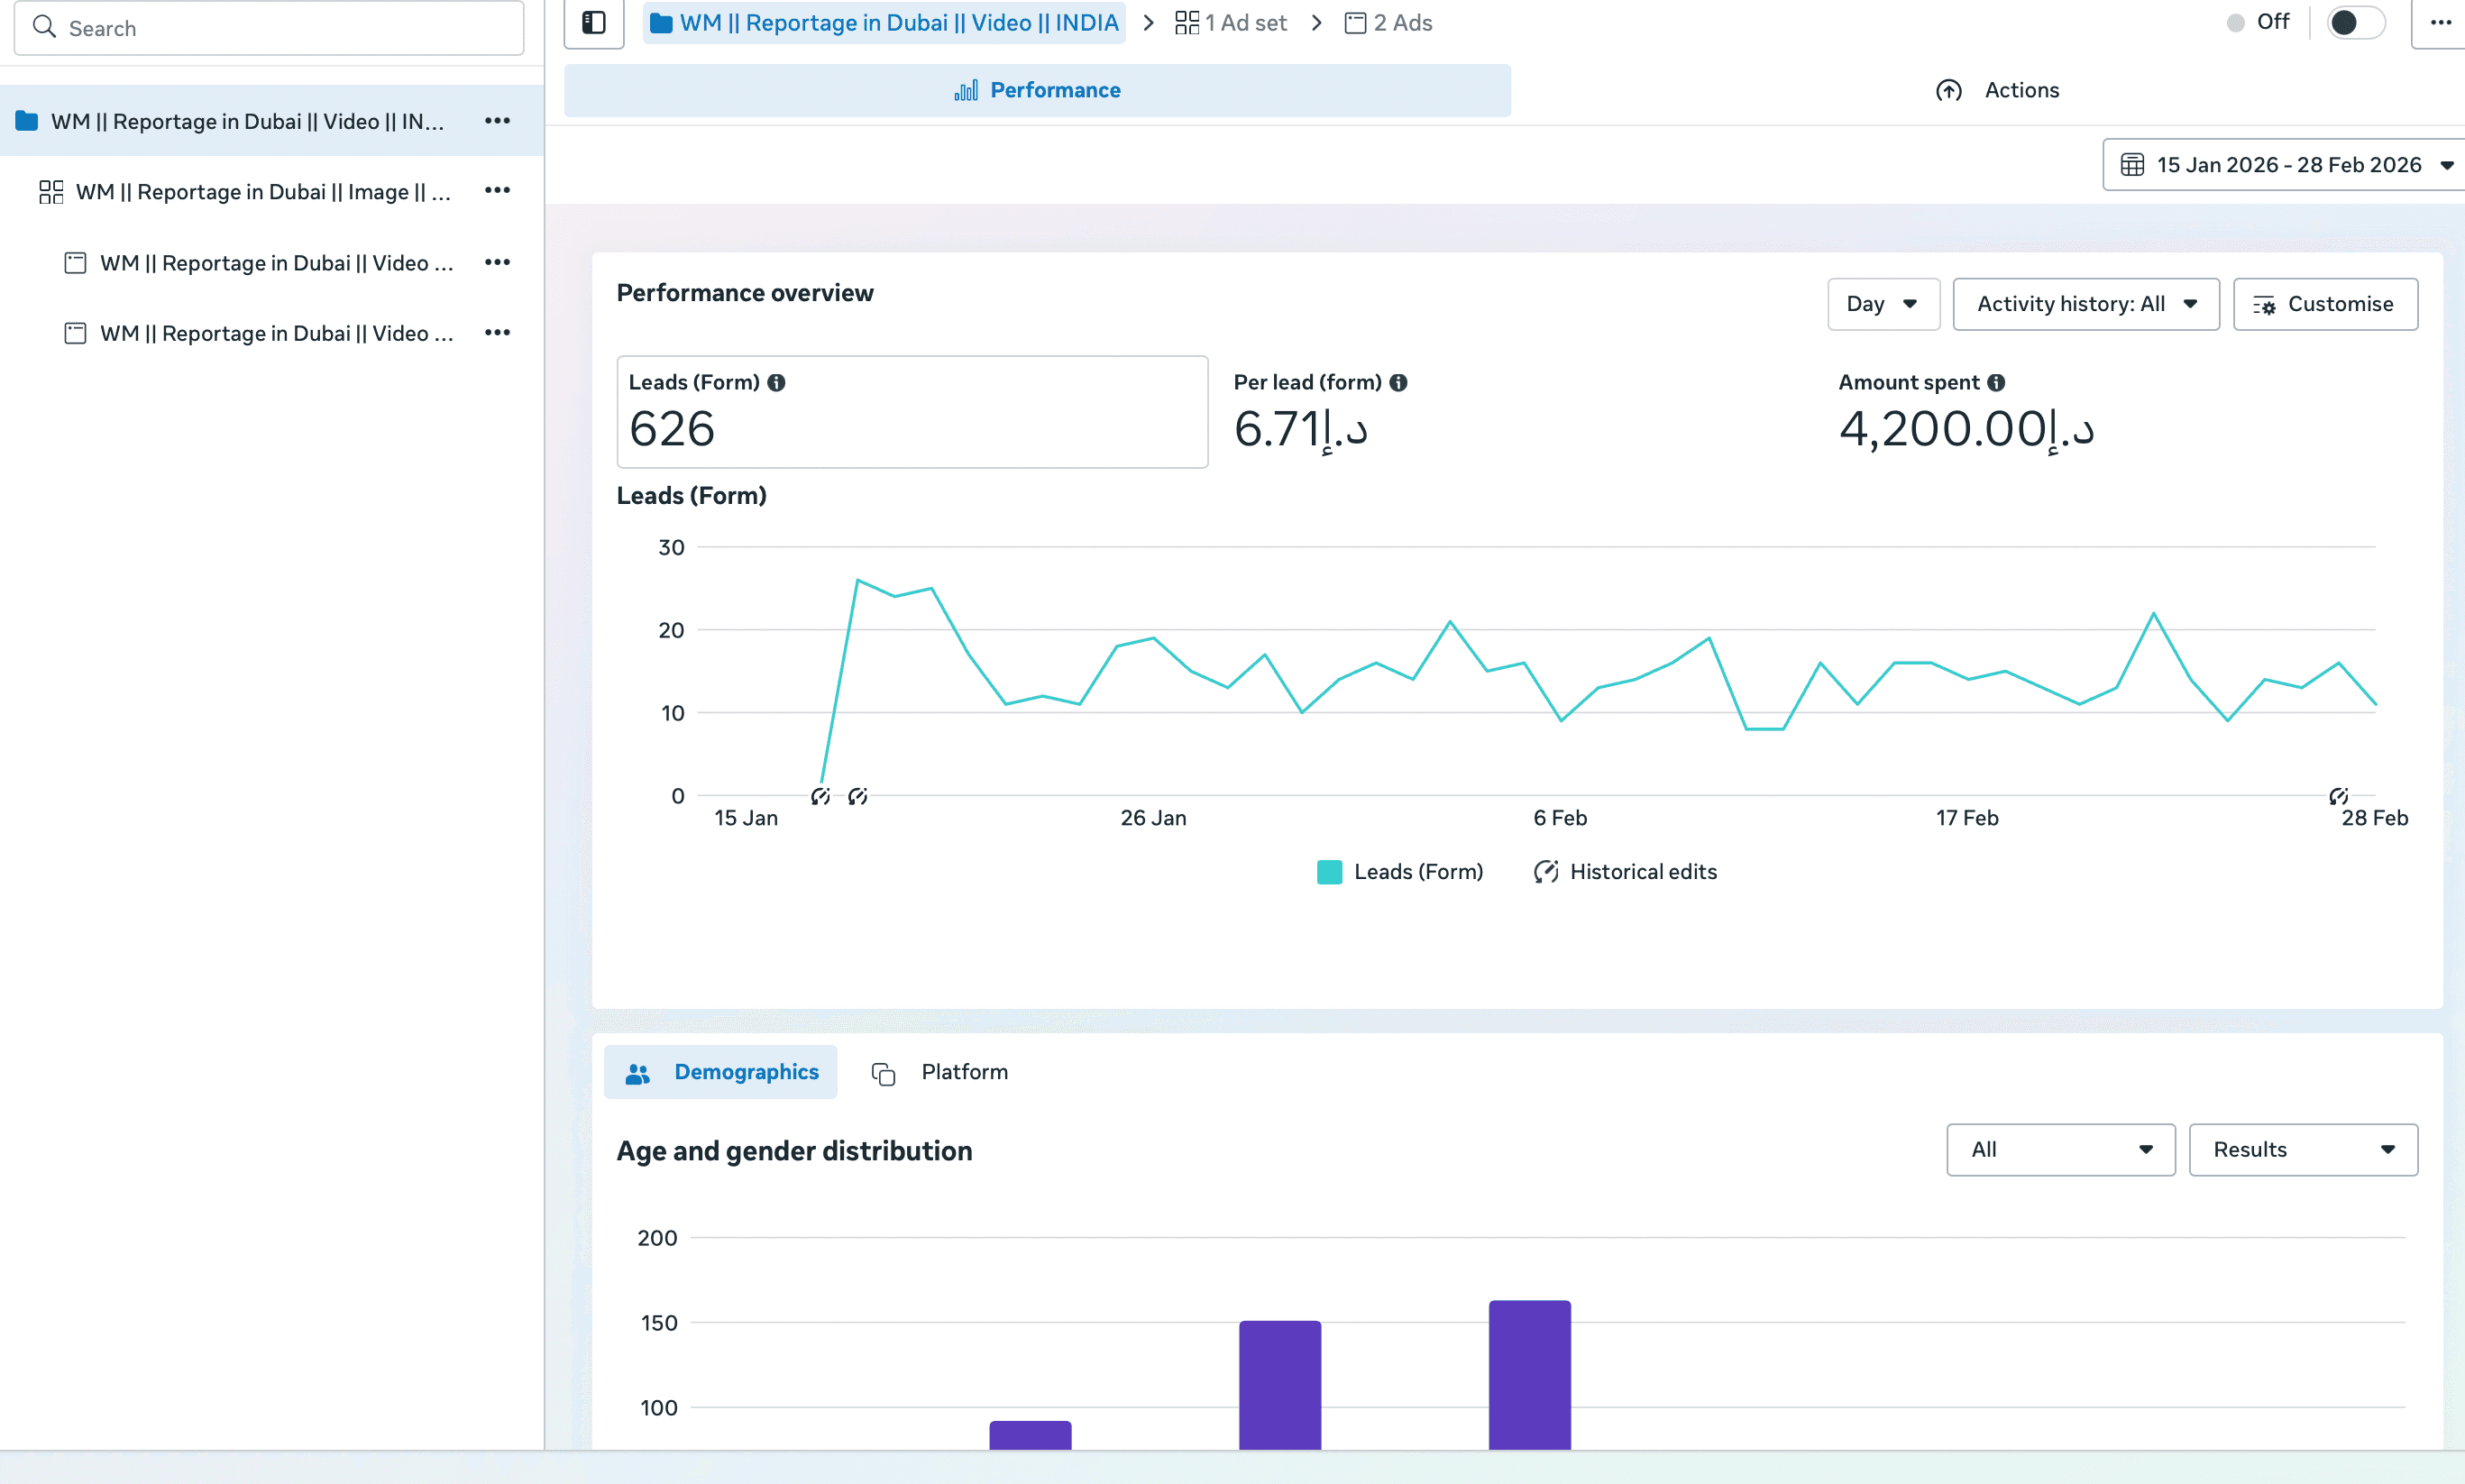
Task: Click the Leads (Form) info icon
Action: point(776,383)
